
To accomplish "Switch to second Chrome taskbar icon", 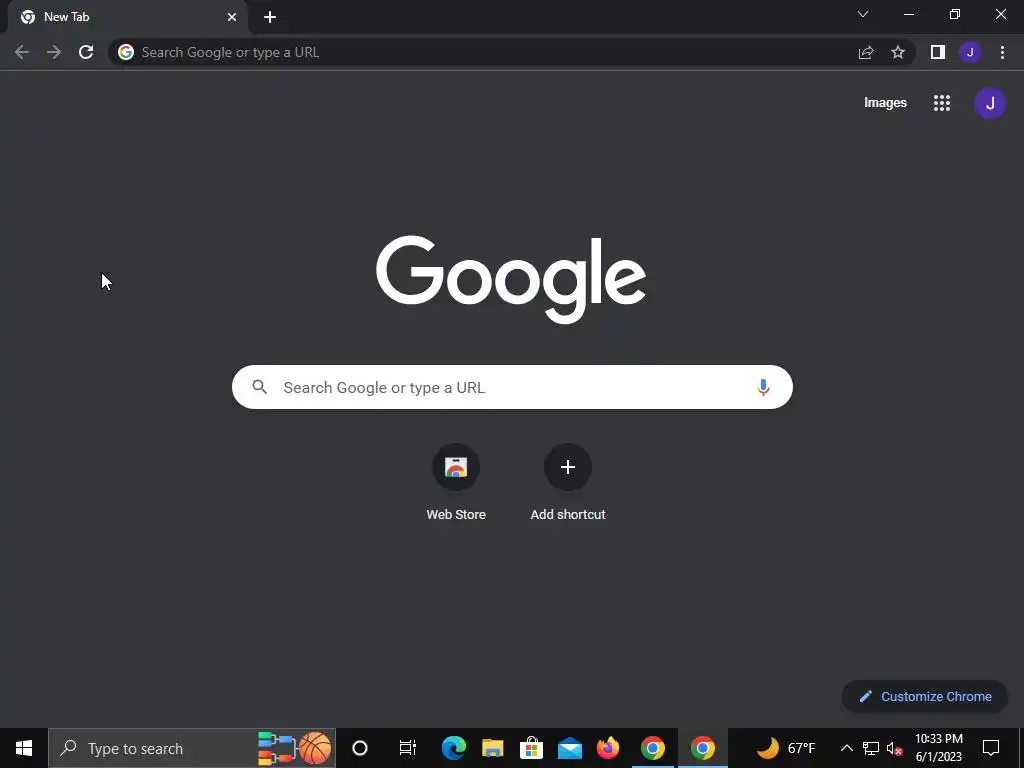I will [x=703, y=748].
